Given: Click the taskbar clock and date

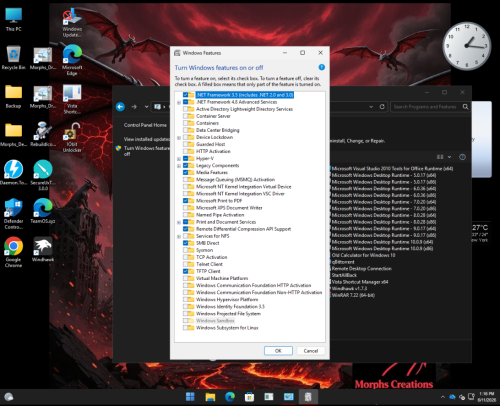Looking at the screenshot, I should pos(487,397).
